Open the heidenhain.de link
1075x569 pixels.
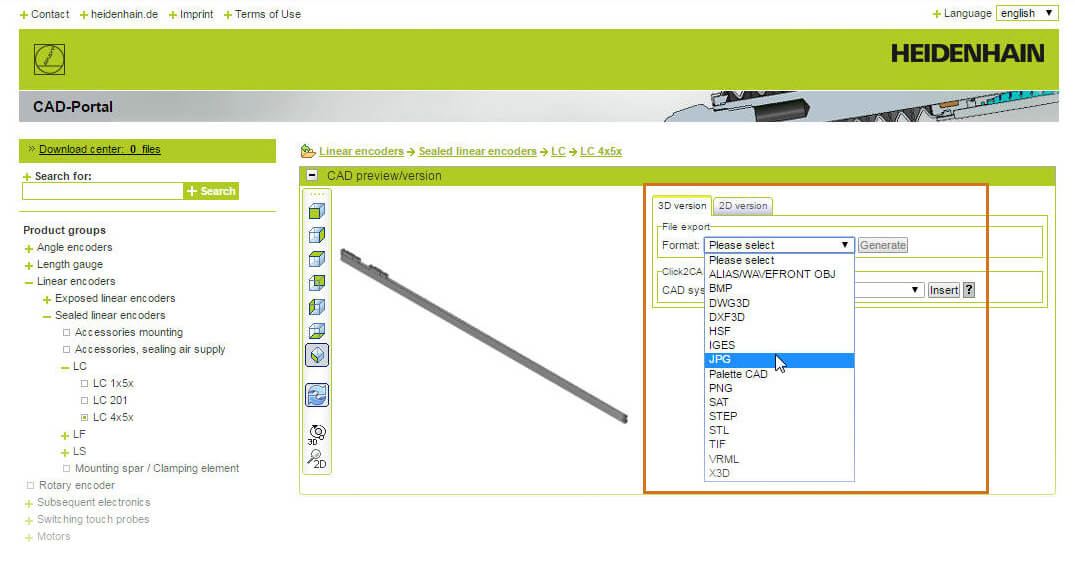point(124,14)
